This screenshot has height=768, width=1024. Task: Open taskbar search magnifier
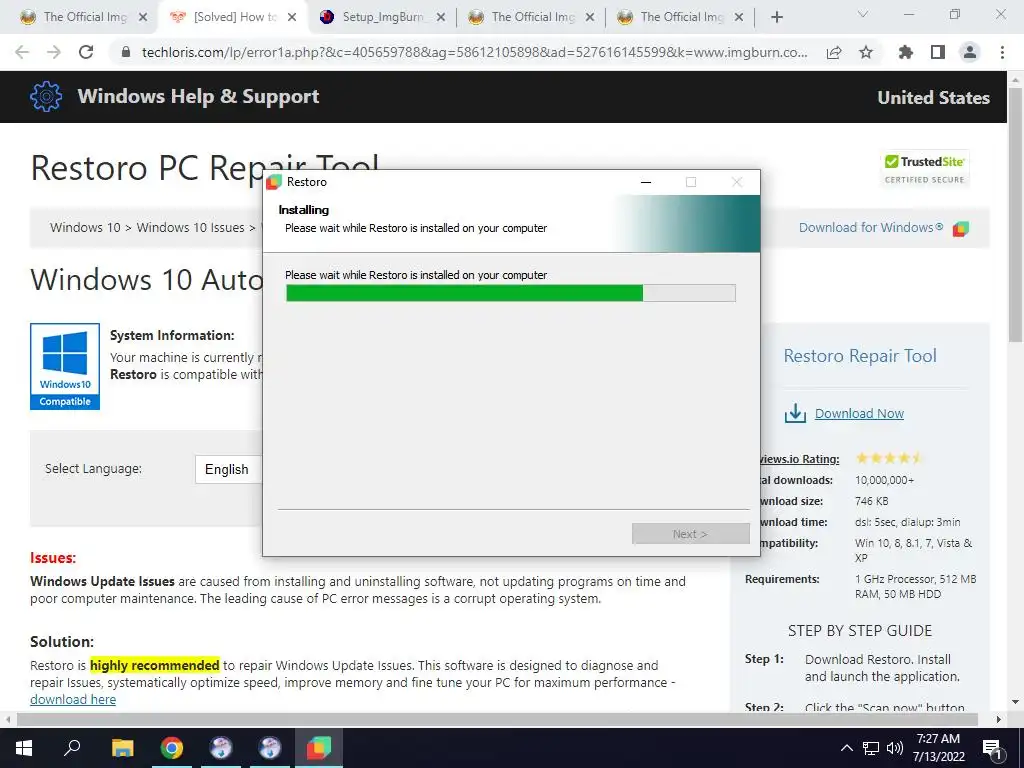click(x=72, y=748)
